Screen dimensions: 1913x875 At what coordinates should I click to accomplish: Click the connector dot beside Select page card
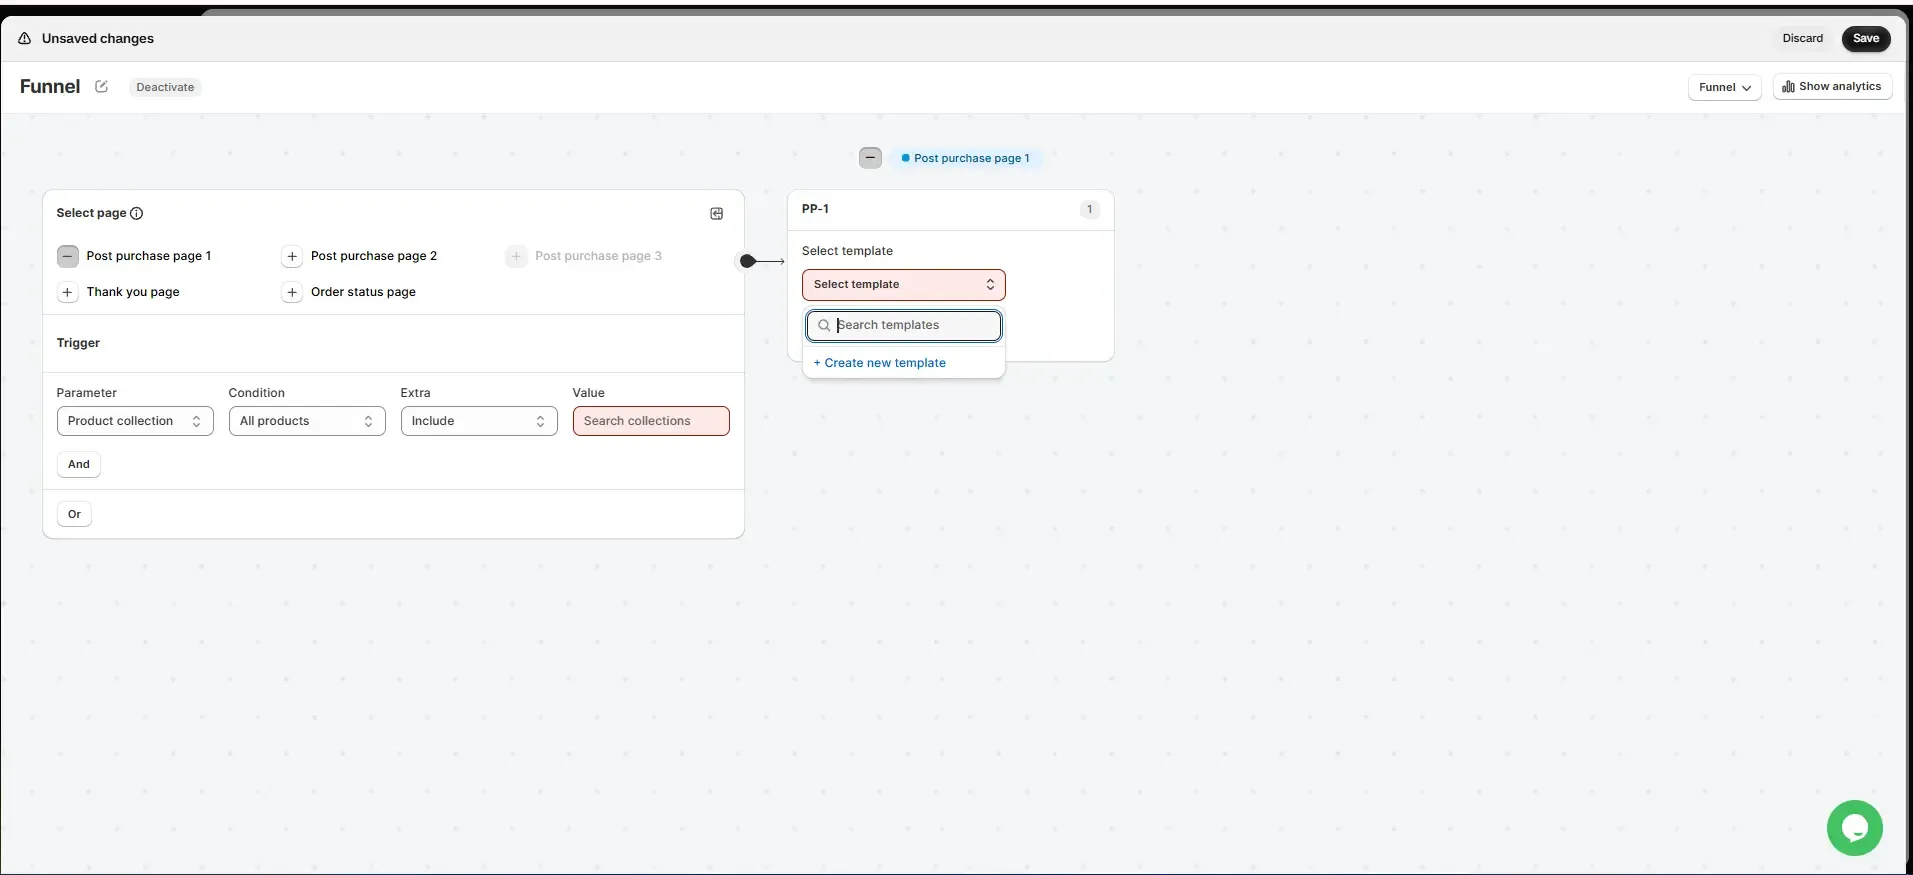click(747, 261)
